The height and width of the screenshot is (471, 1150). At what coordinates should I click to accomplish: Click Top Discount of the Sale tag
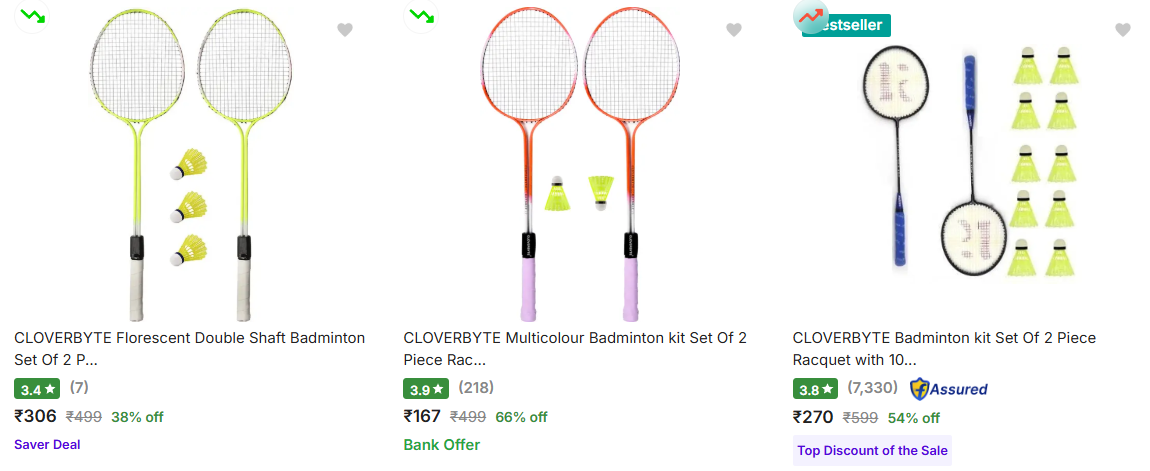click(x=872, y=450)
